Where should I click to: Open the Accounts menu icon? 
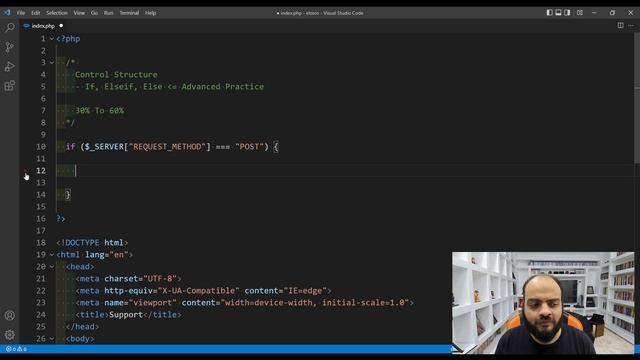pyautogui.click(x=9, y=316)
